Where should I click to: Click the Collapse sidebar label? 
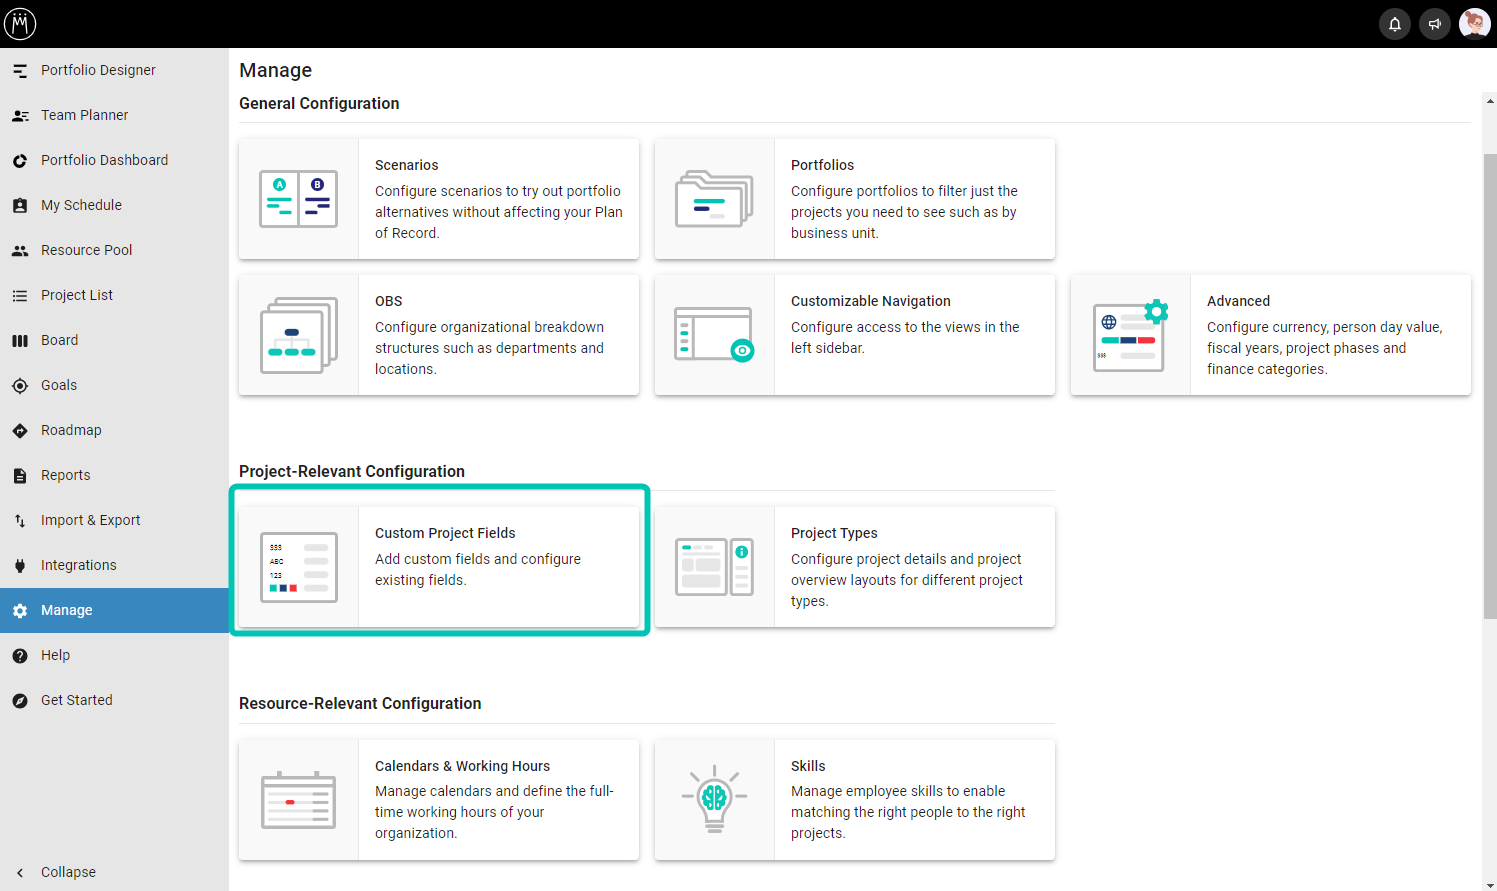[68, 872]
